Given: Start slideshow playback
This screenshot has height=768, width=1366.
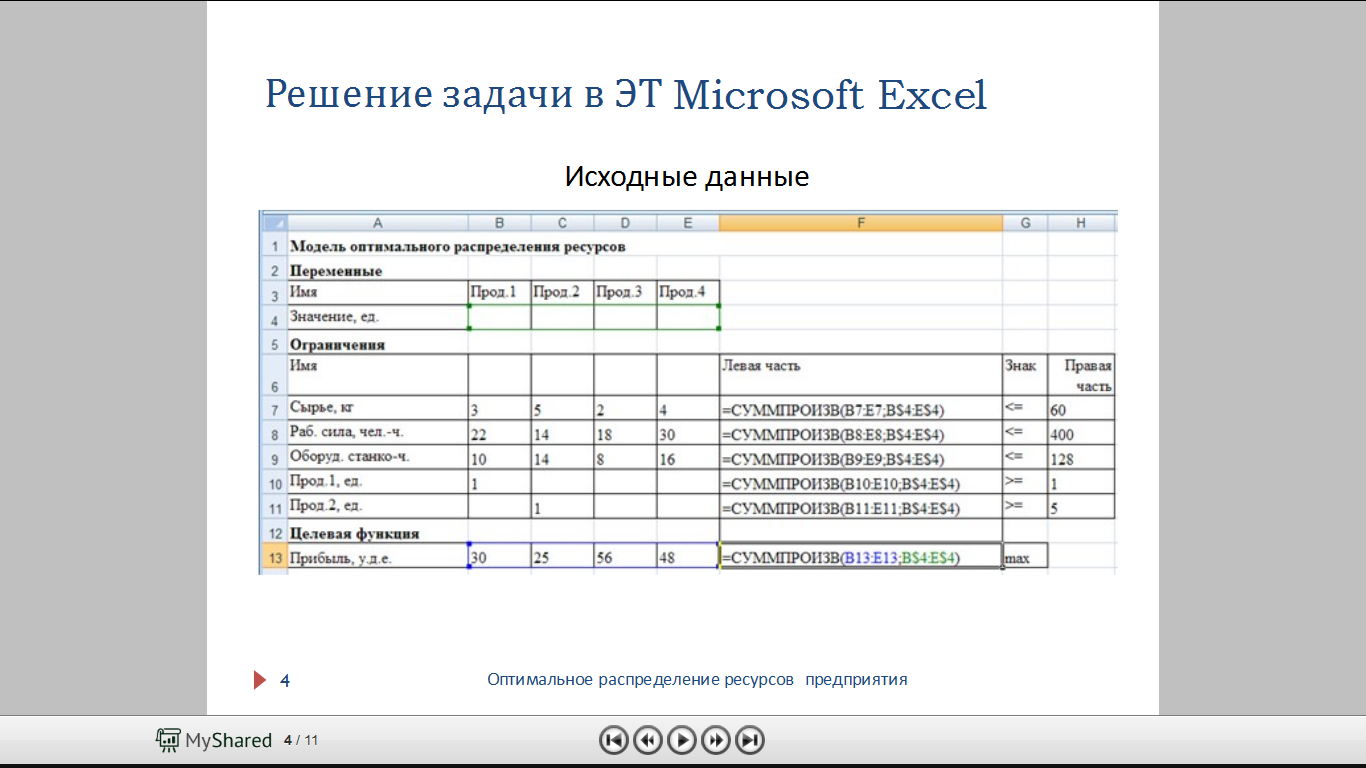Looking at the screenshot, I should [682, 740].
